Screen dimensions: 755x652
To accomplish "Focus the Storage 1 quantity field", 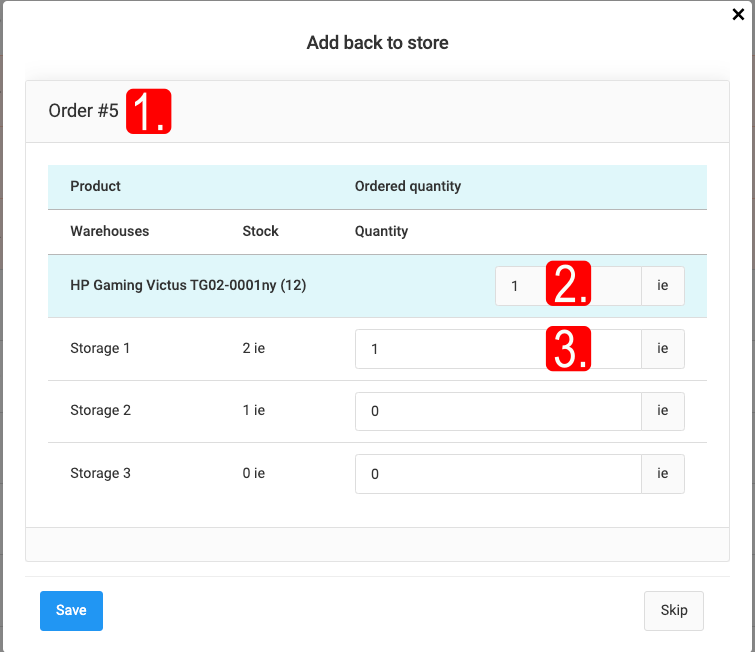I will [450, 349].
